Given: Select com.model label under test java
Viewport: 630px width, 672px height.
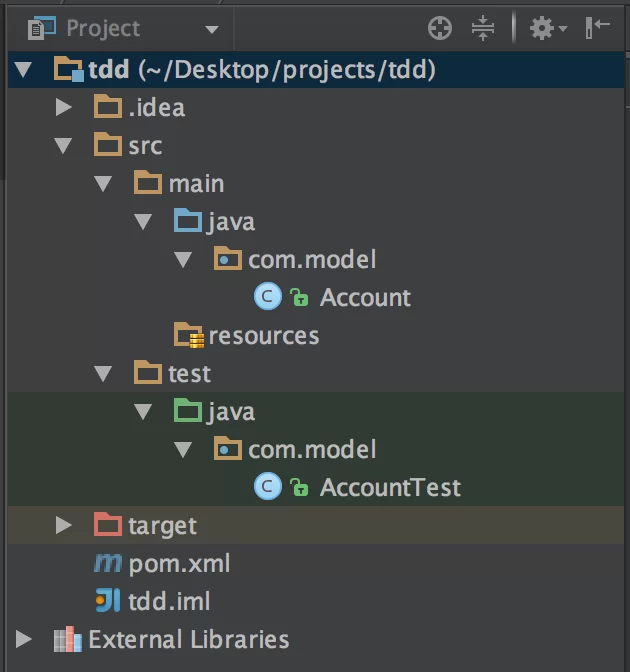Looking at the screenshot, I should (312, 449).
